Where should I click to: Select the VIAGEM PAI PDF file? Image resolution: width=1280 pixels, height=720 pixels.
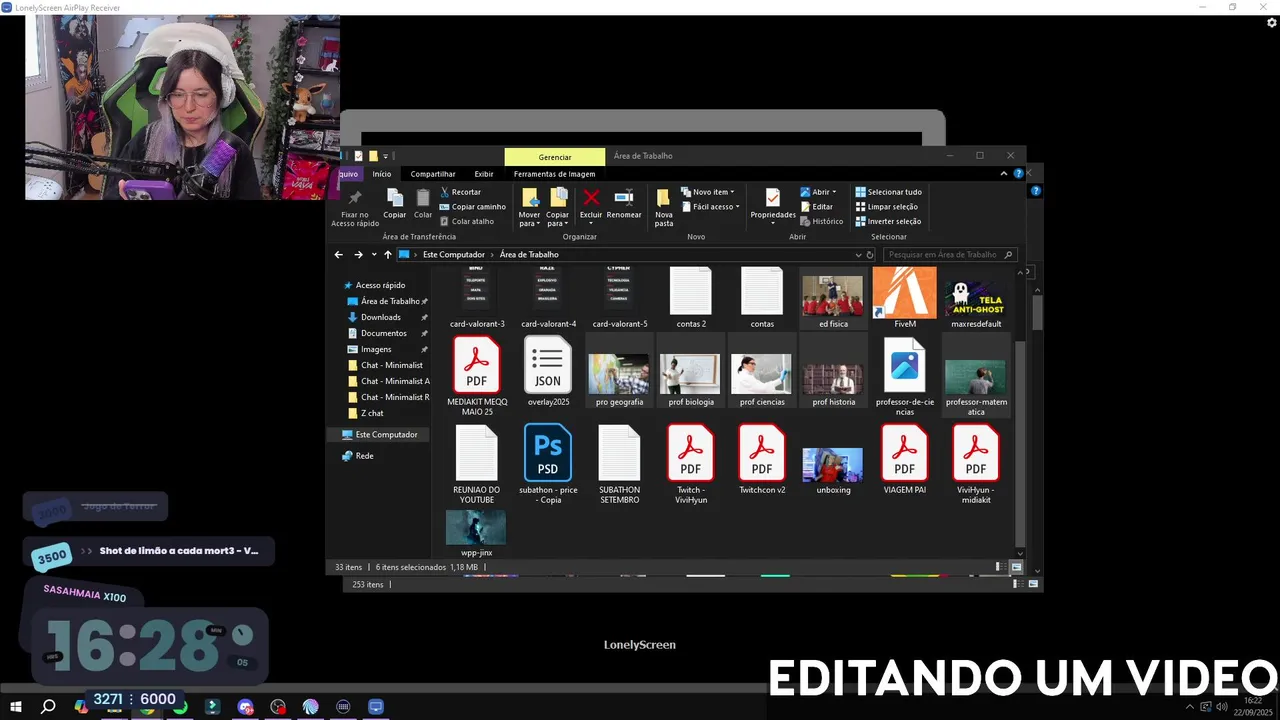click(905, 459)
